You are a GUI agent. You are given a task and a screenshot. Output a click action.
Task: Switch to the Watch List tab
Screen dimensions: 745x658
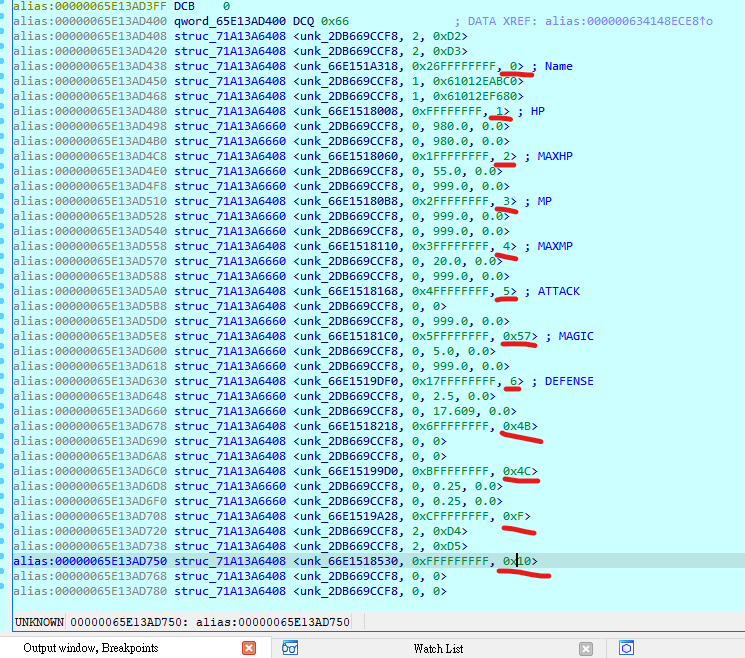(x=438, y=648)
